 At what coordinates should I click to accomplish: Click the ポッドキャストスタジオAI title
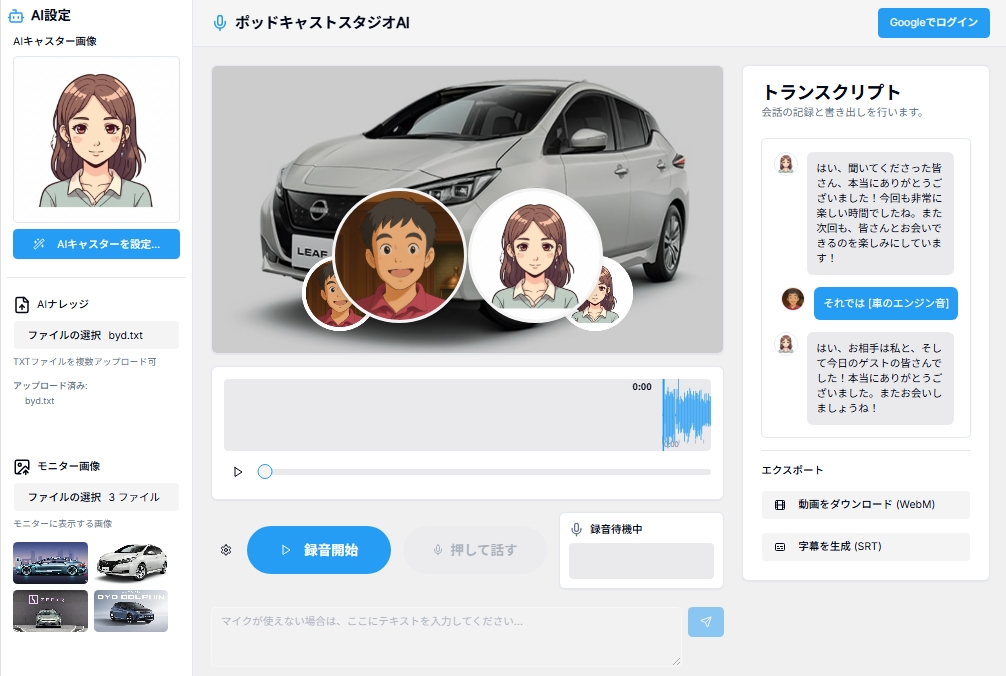pos(322,22)
